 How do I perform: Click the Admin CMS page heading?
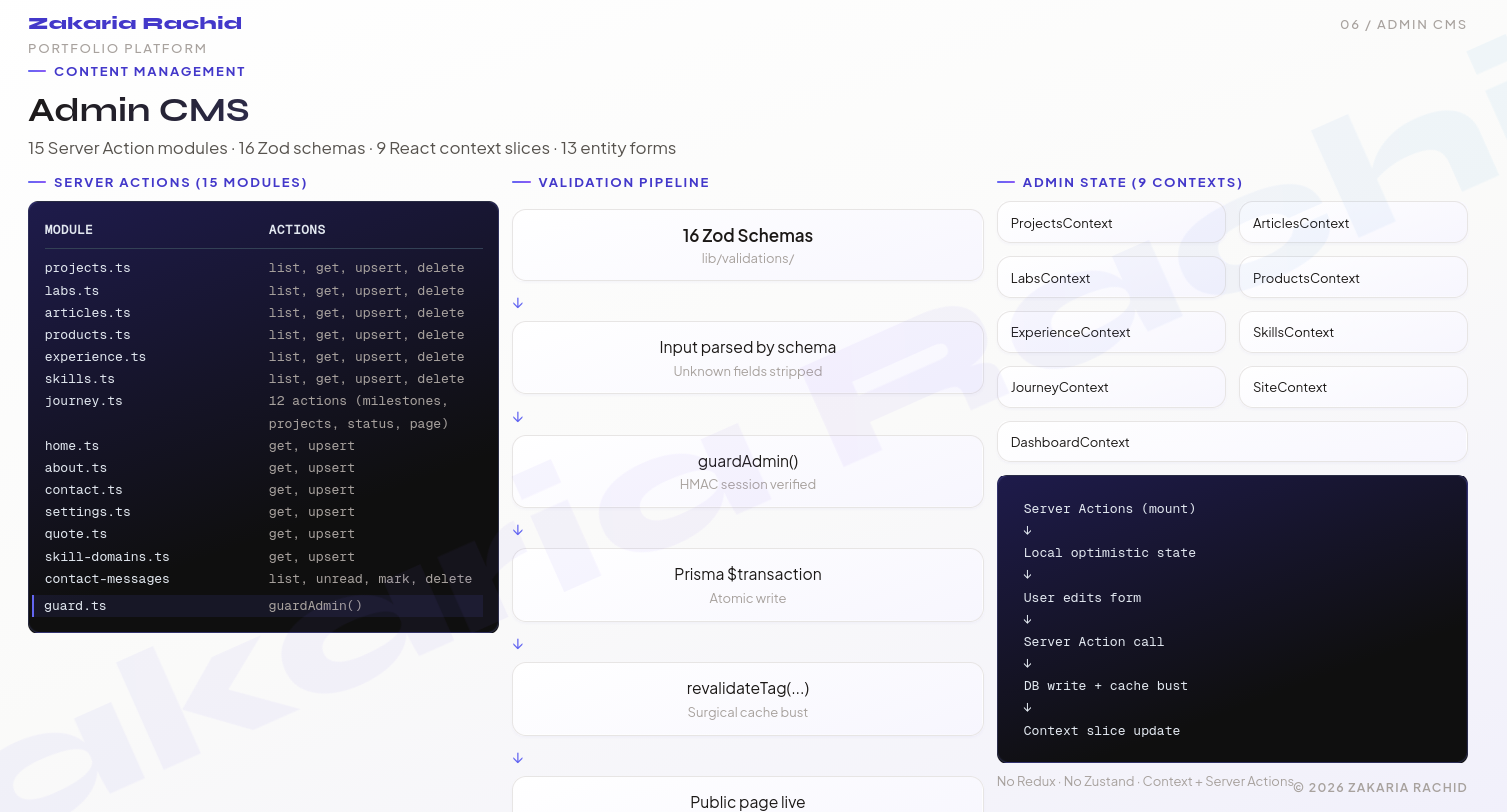(138, 110)
